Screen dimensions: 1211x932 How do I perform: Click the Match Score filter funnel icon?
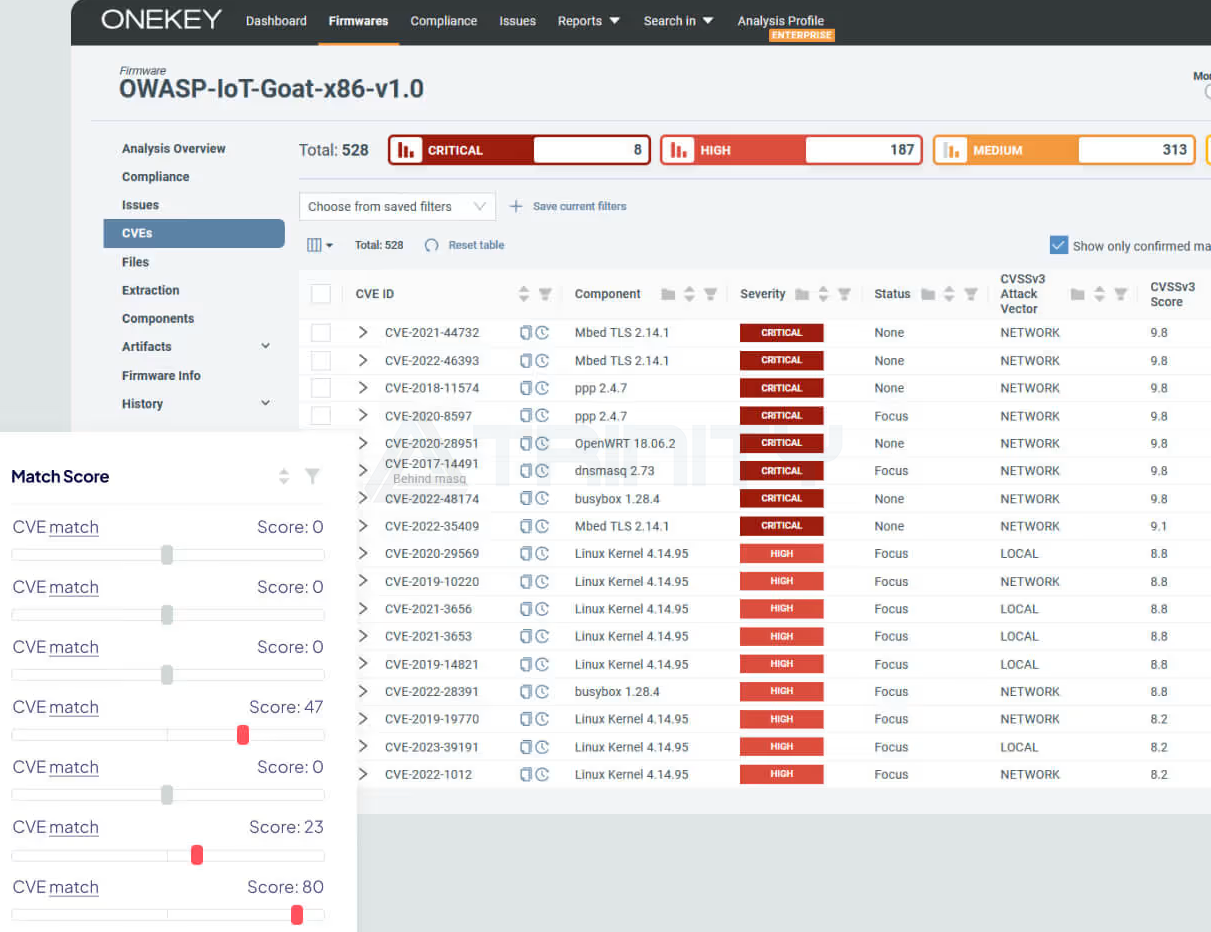(x=312, y=477)
